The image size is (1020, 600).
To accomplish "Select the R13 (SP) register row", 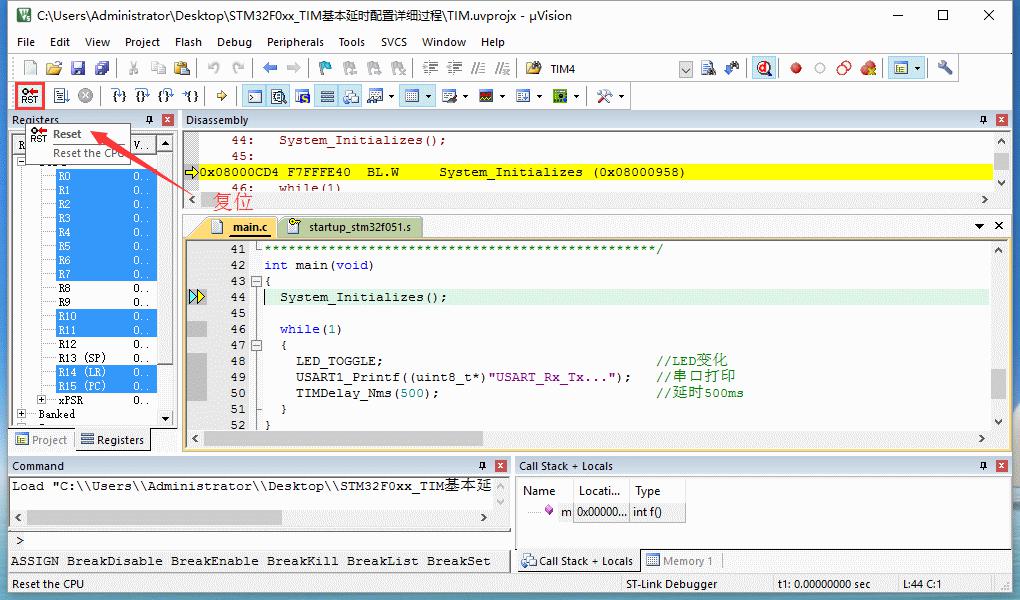I will point(107,358).
